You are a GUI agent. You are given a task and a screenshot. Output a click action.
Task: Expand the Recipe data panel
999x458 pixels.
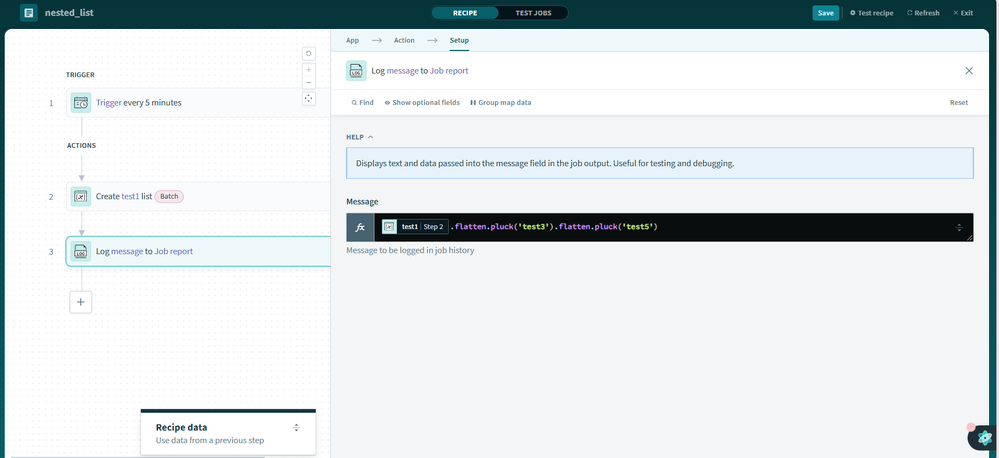pos(296,427)
